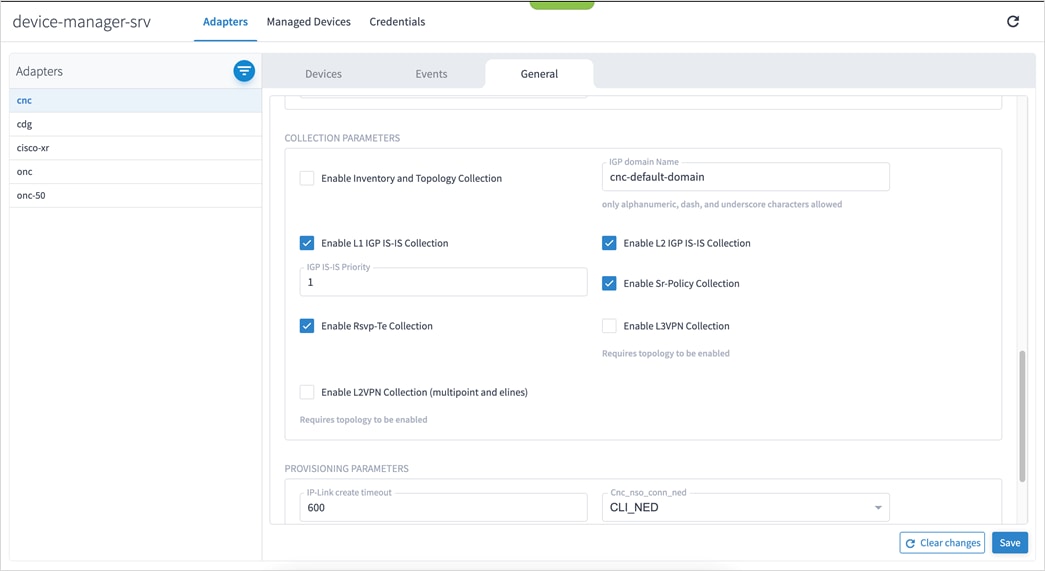Image resolution: width=1045 pixels, height=571 pixels.
Task: Open the Credentials tab
Action: click(397, 22)
